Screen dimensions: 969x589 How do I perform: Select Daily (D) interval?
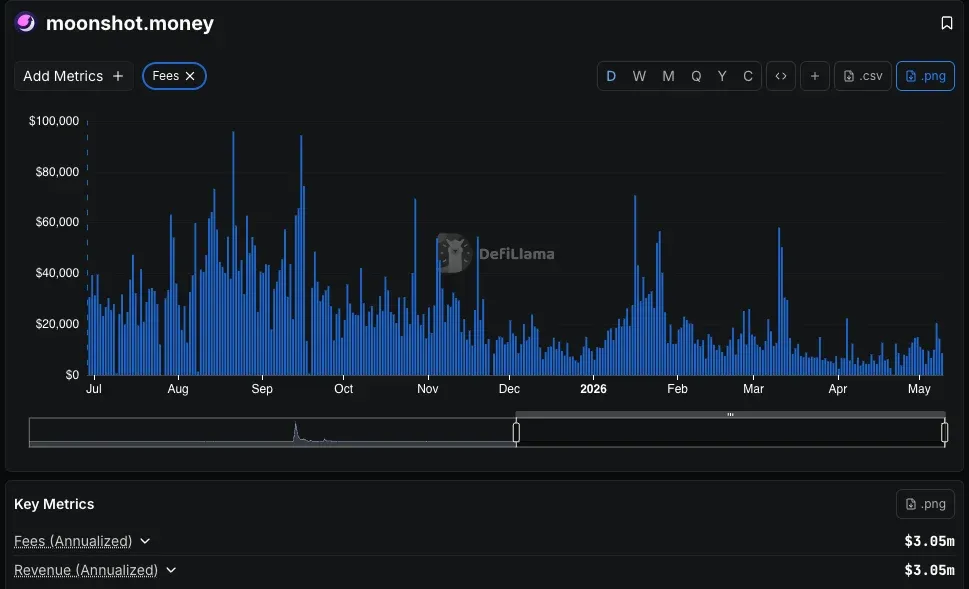click(611, 76)
